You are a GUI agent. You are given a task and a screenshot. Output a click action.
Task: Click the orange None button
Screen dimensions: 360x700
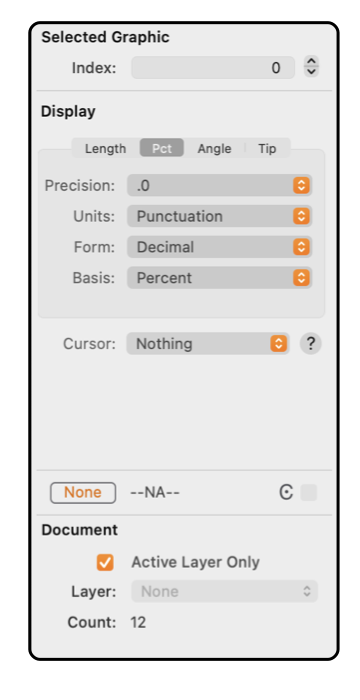(x=83, y=493)
